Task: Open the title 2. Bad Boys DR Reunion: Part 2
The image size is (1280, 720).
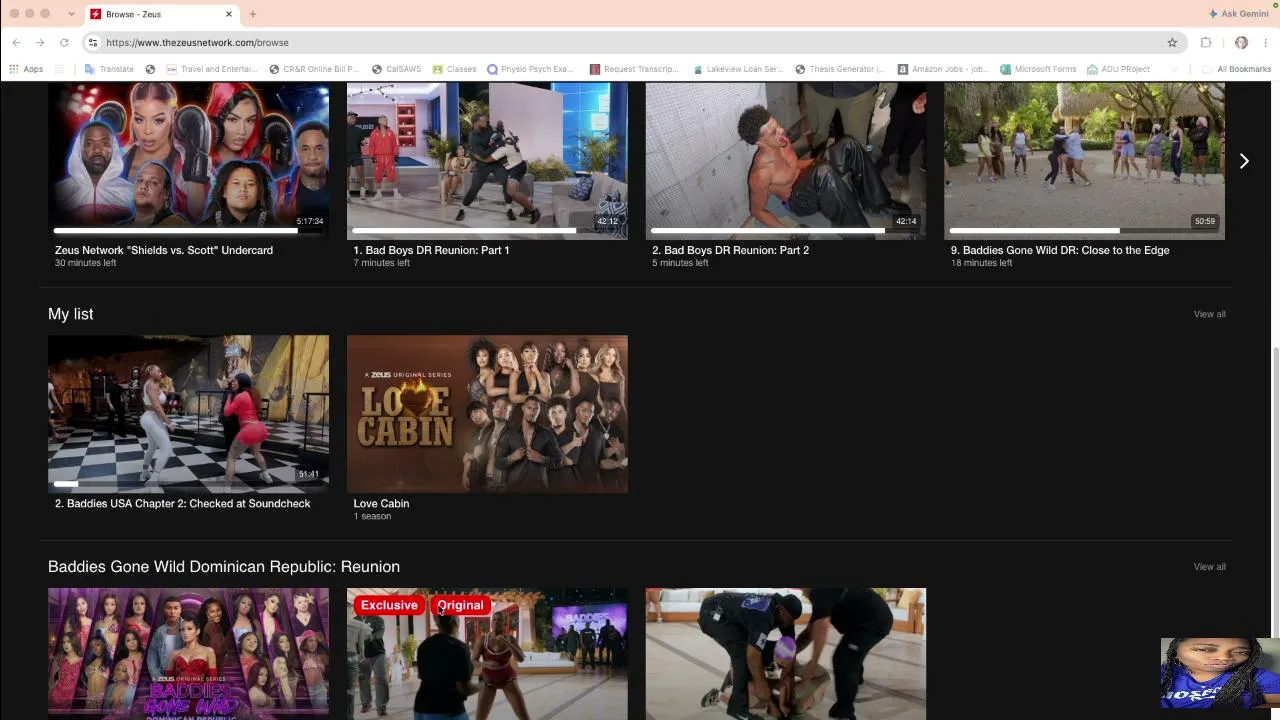Action: [730, 250]
